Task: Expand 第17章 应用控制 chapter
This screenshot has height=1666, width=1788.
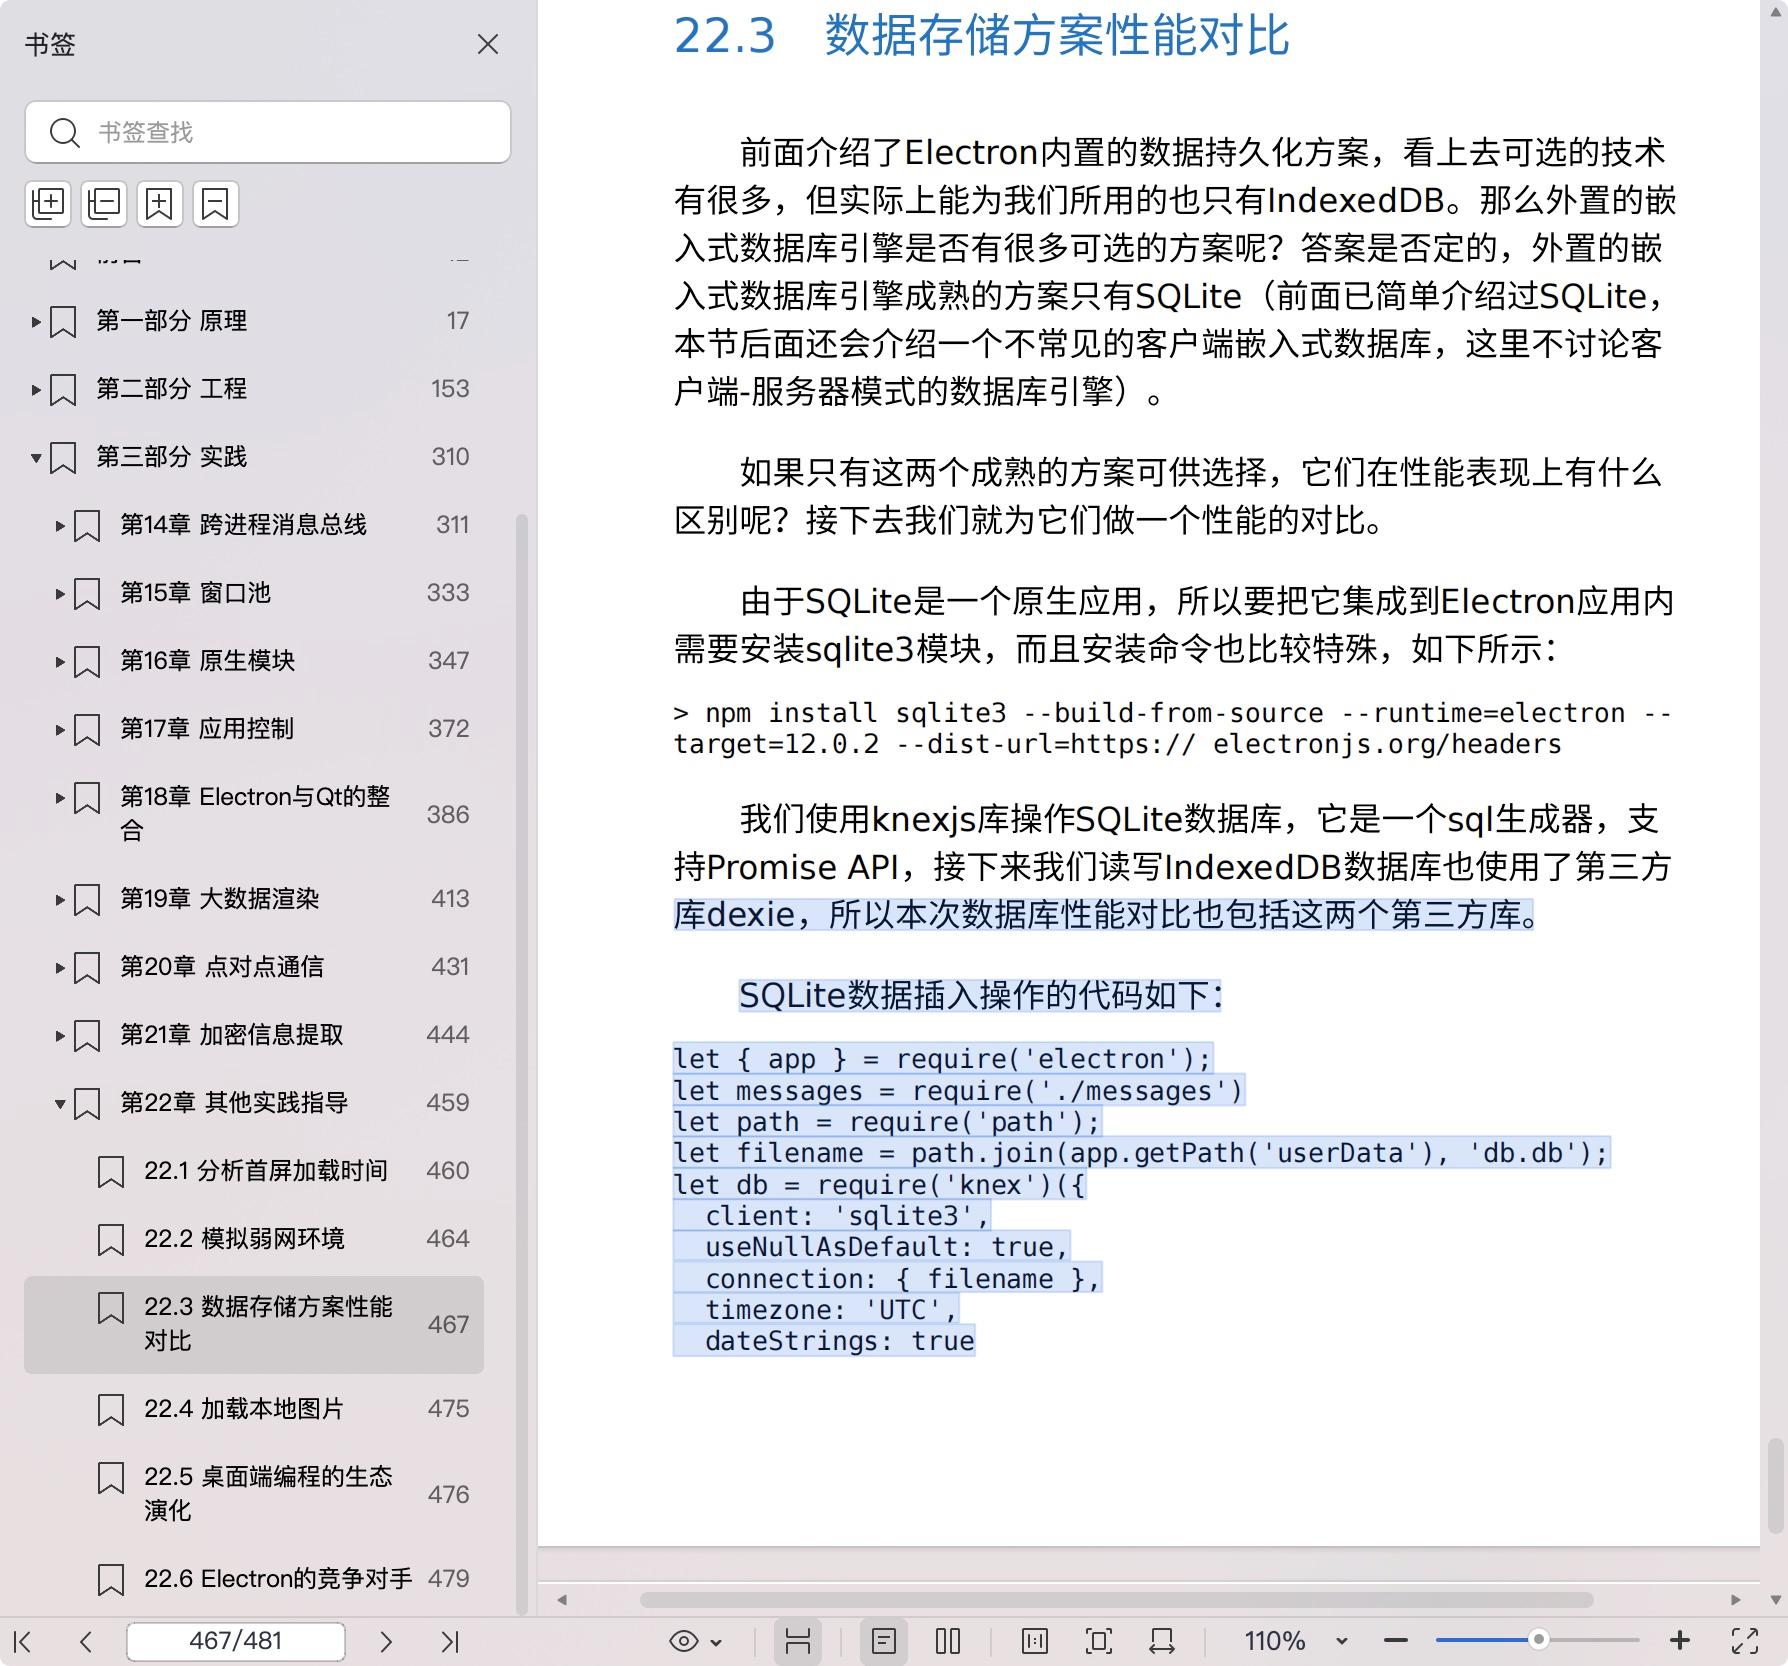Action: [x=60, y=730]
